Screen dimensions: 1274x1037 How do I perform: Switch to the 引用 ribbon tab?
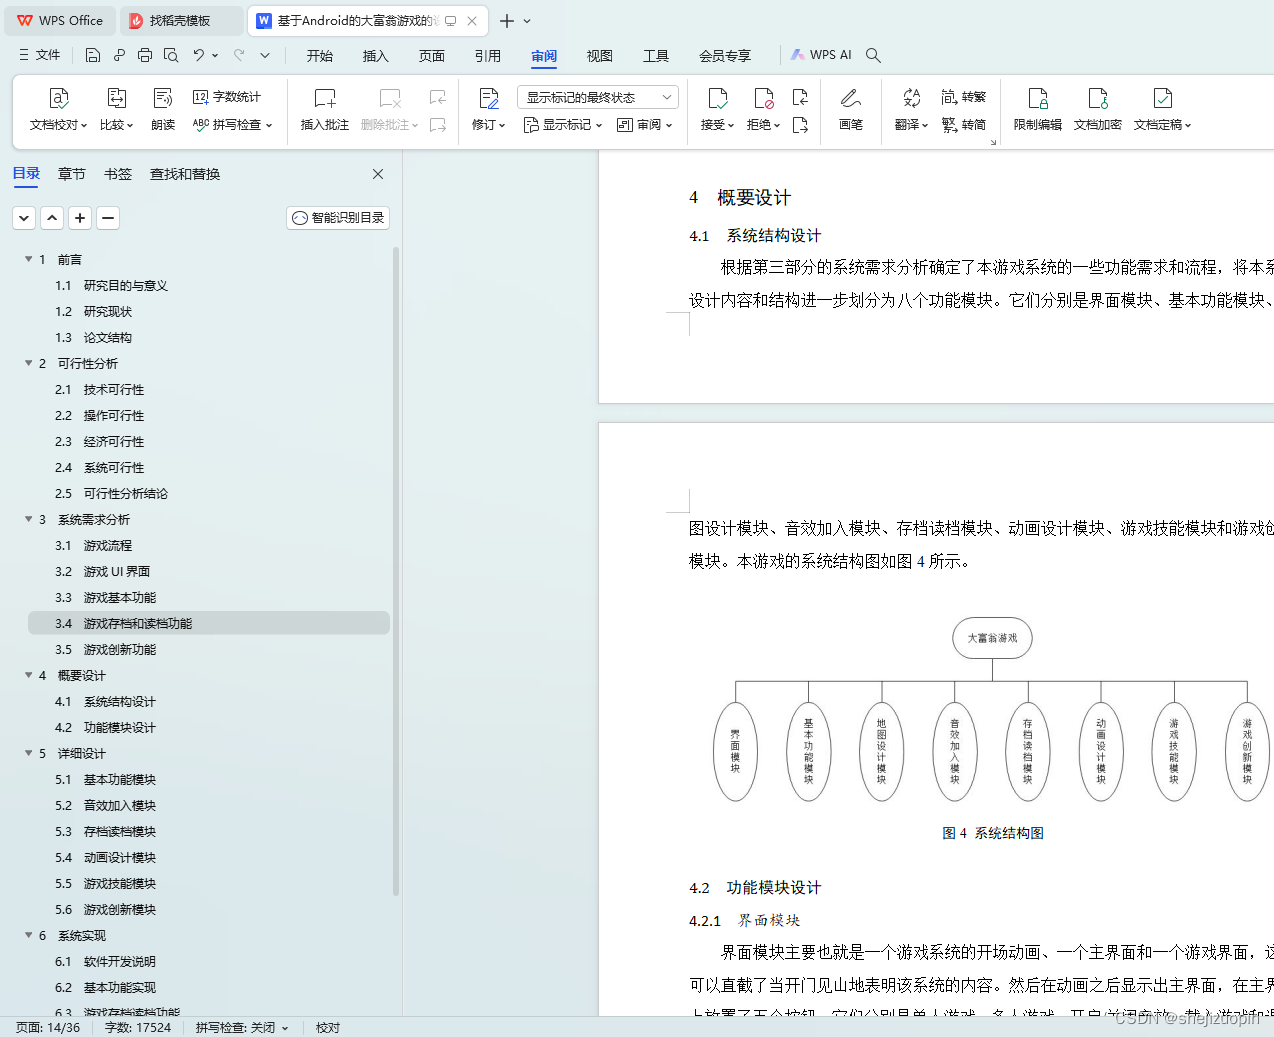[488, 56]
